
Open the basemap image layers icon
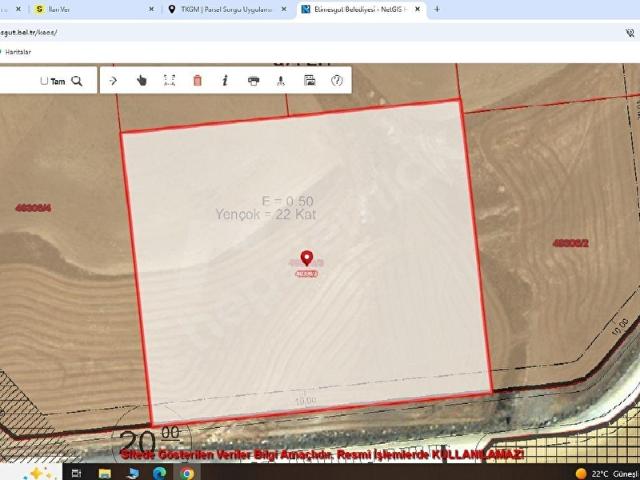[309, 80]
